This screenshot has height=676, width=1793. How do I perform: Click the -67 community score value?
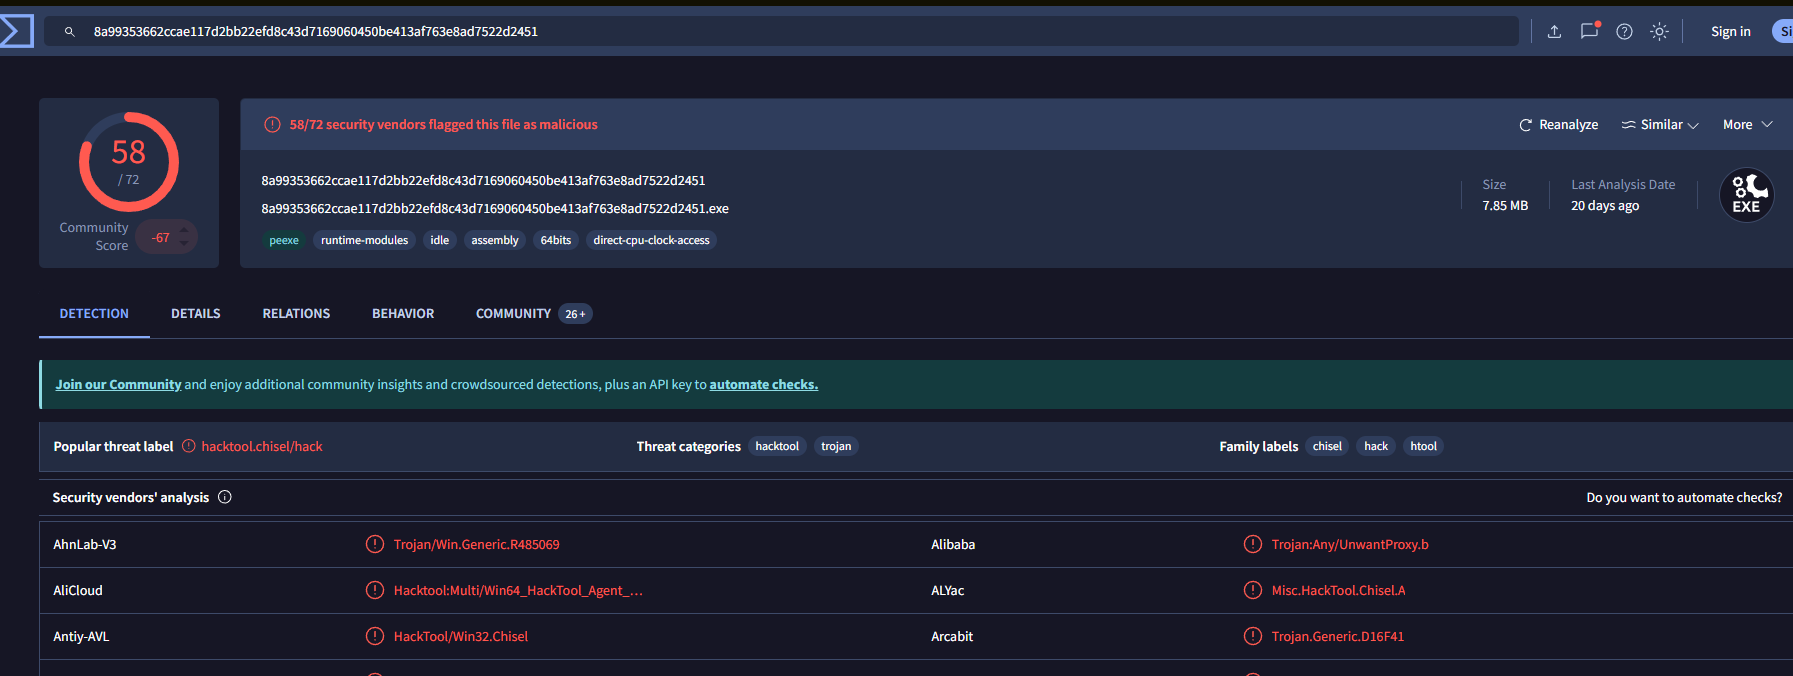160,238
